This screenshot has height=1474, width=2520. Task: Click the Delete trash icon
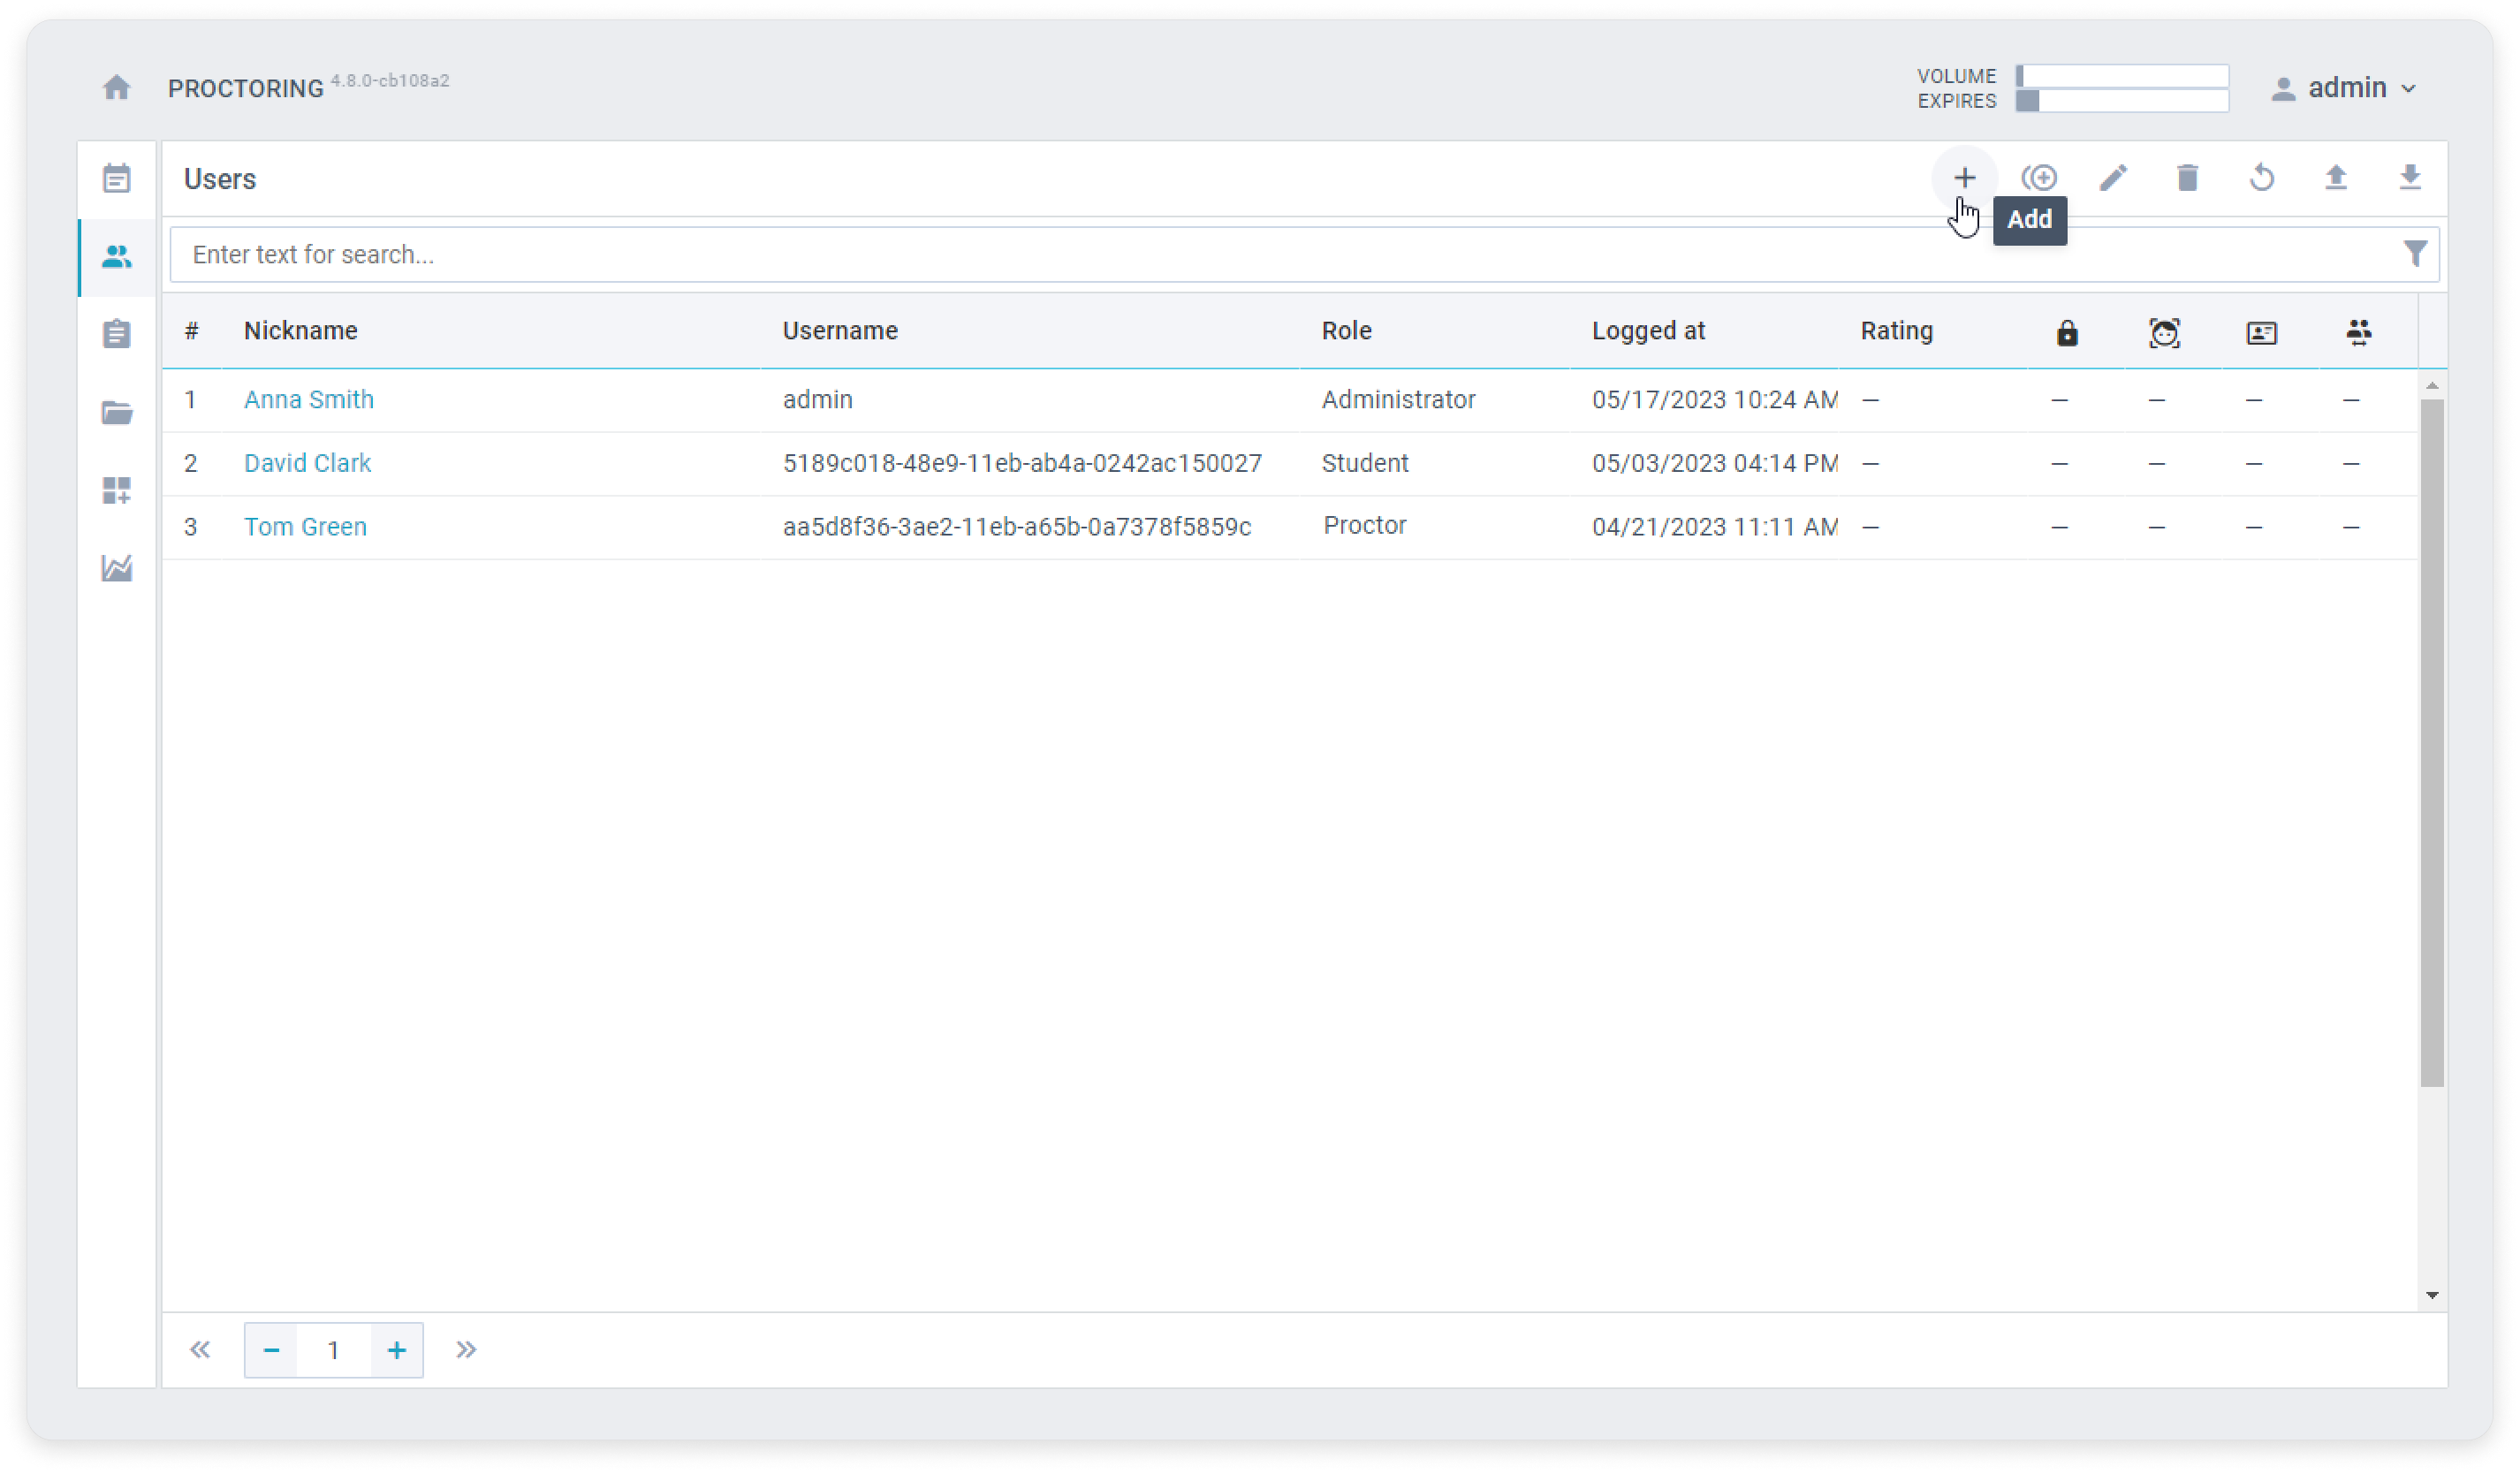tap(2187, 178)
